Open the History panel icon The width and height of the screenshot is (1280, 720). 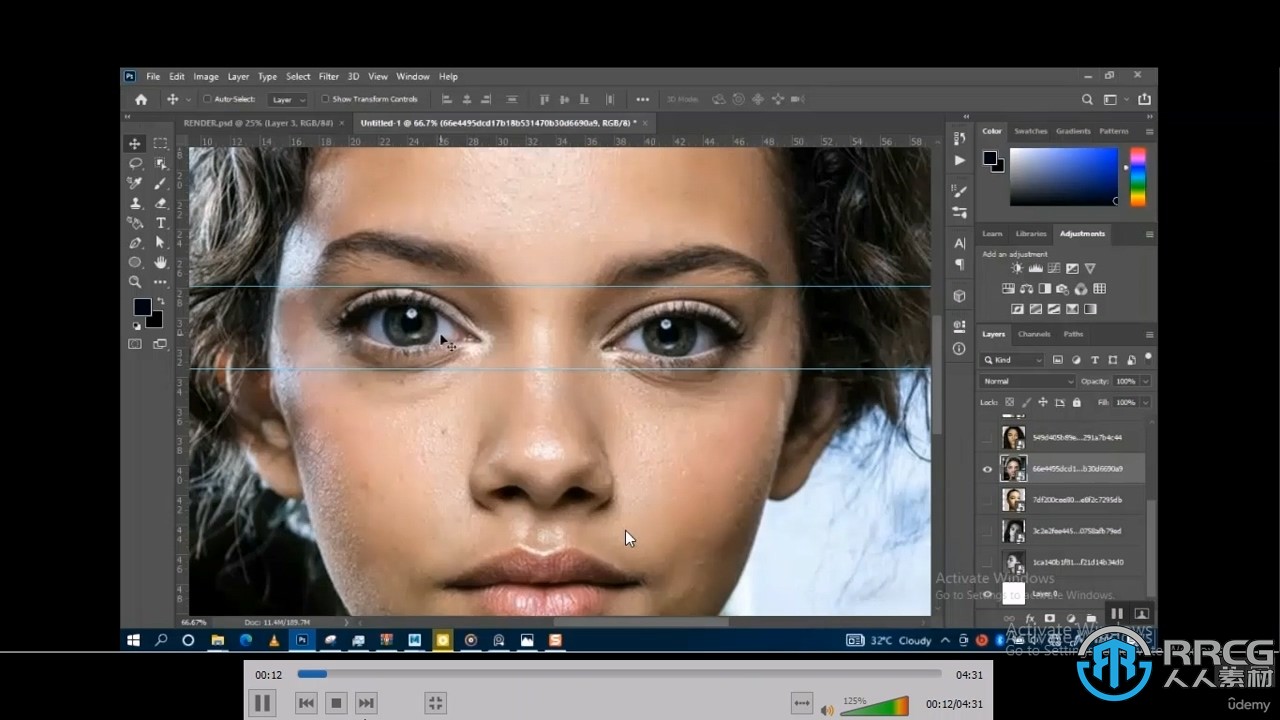tap(959, 140)
